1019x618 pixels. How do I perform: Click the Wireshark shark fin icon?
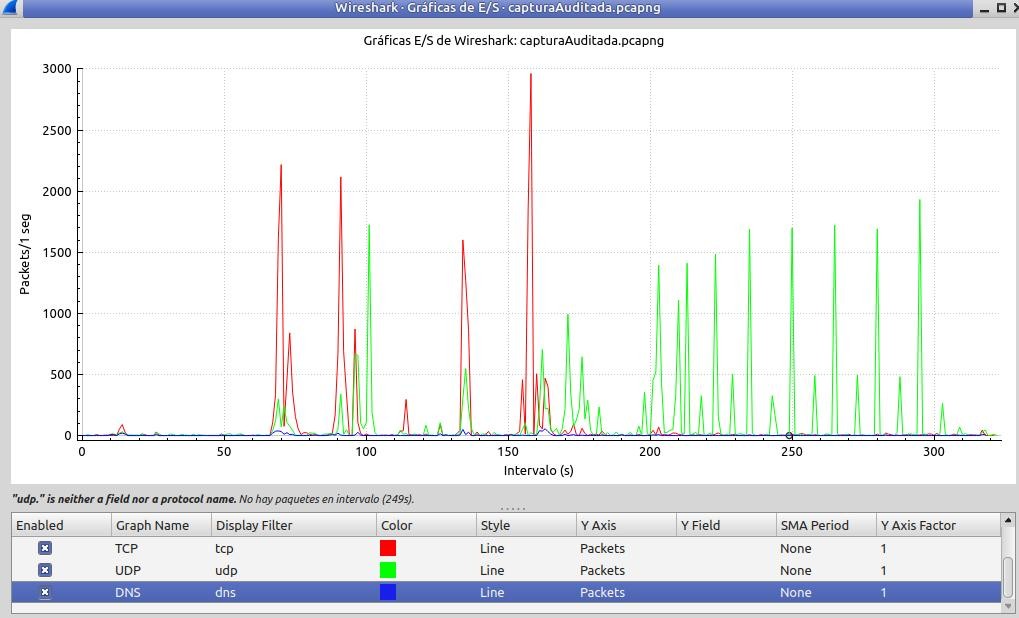9,7
